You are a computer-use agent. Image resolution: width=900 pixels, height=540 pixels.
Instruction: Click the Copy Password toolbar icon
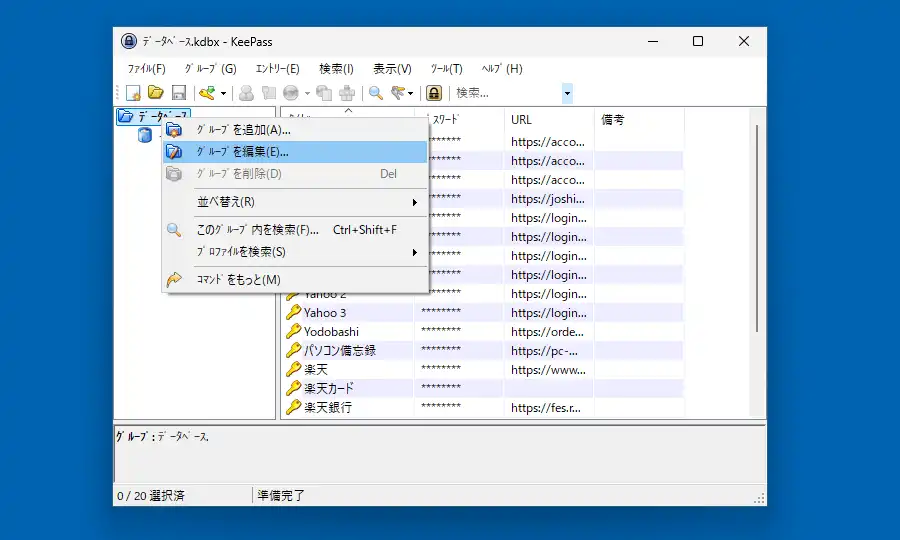[269, 93]
